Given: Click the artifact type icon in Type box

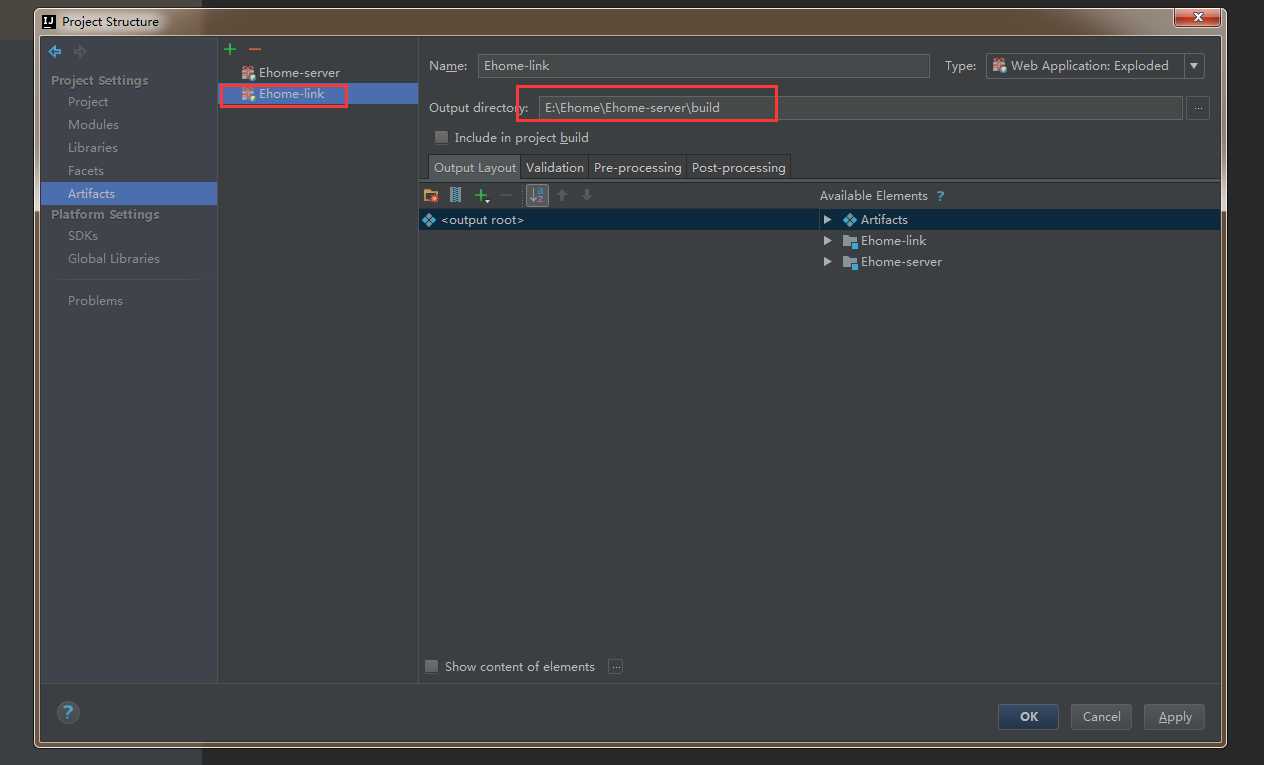Looking at the screenshot, I should click(x=999, y=65).
